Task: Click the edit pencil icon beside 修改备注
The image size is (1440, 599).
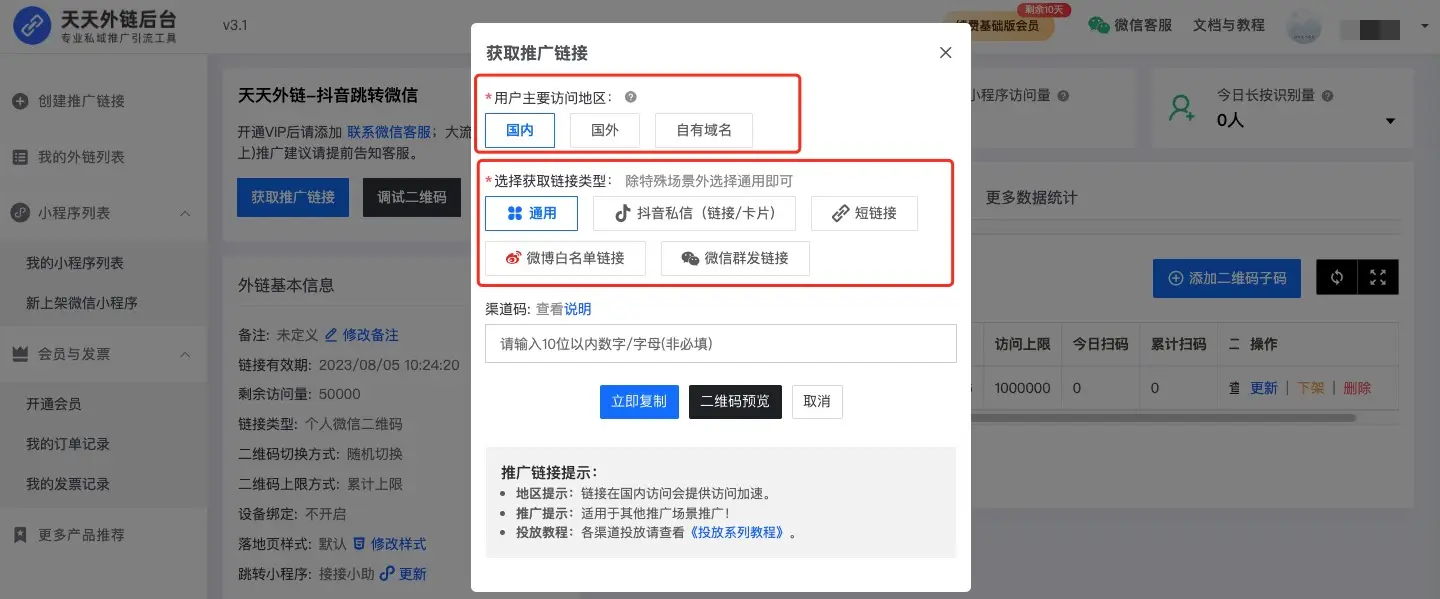Action: tap(331, 334)
